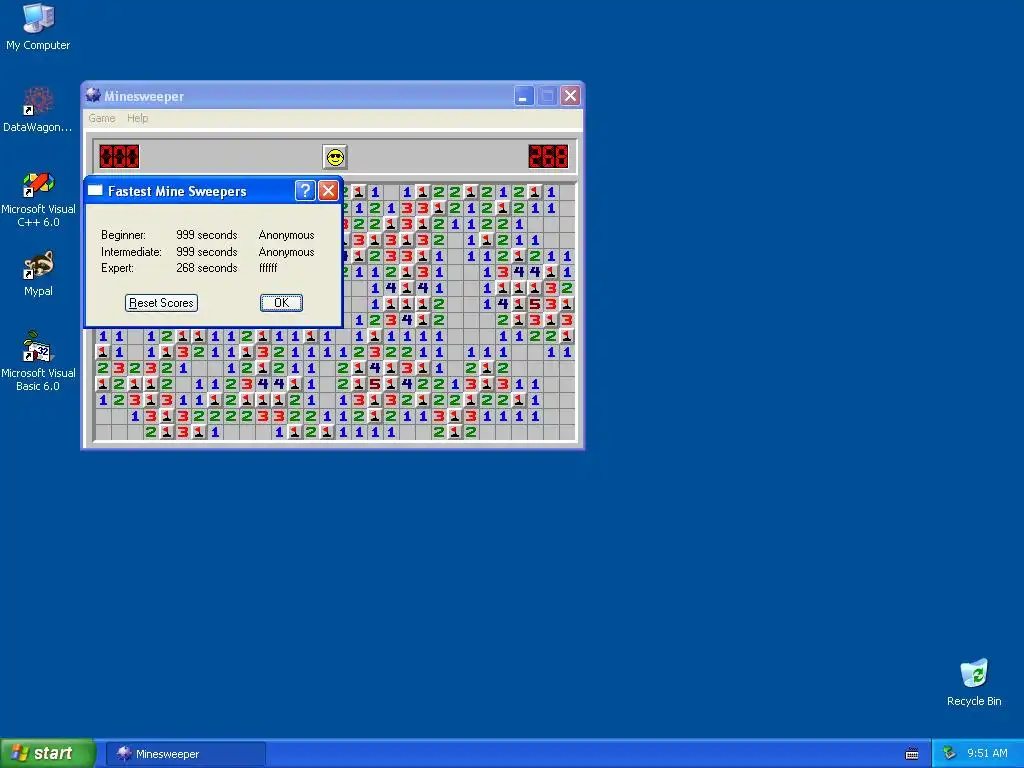Click the keyboard icon in the taskbar
Screen dimensions: 1024x768
[x=912, y=754]
